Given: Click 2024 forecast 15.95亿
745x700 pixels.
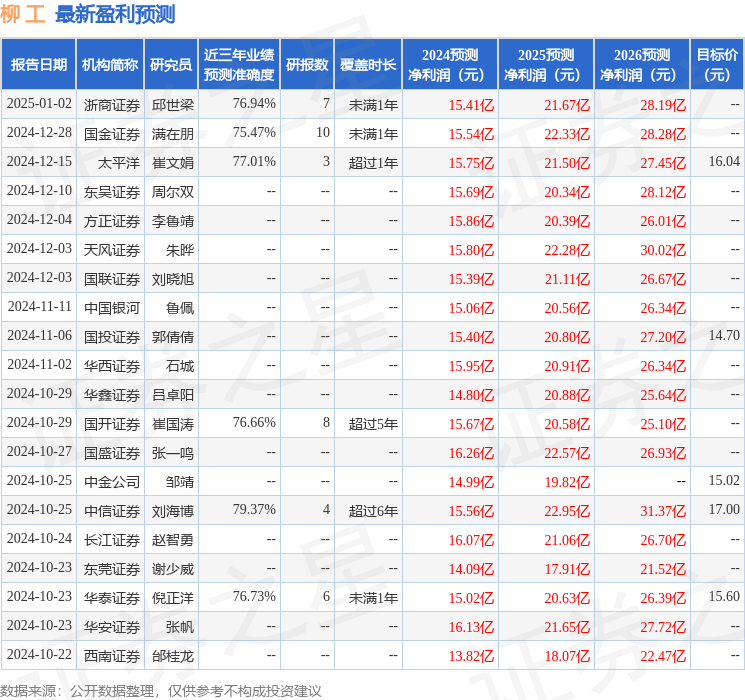Looking at the screenshot, I should click(x=471, y=366).
